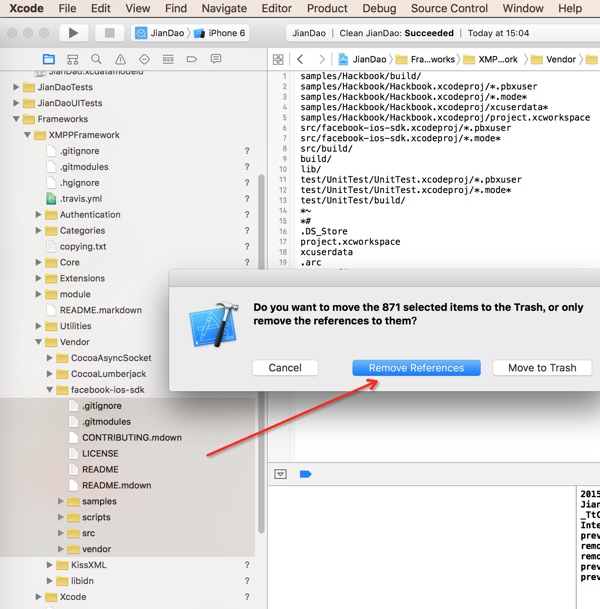Click the navigator vertical scrollbar
600x609 pixels.
(261, 353)
